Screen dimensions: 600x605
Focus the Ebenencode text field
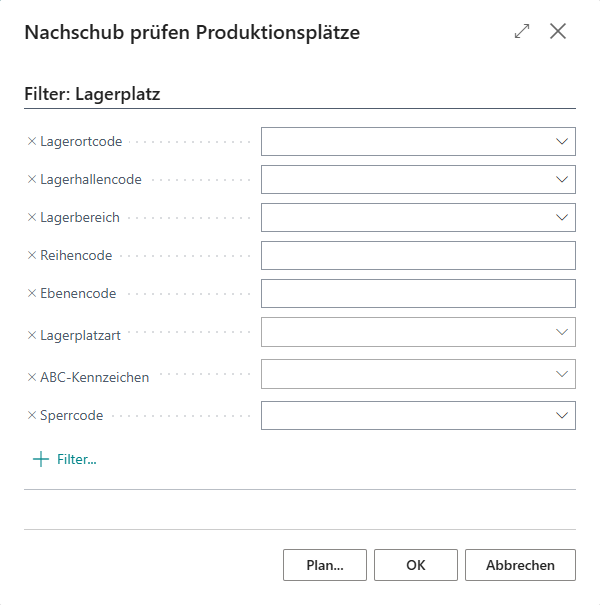point(417,293)
